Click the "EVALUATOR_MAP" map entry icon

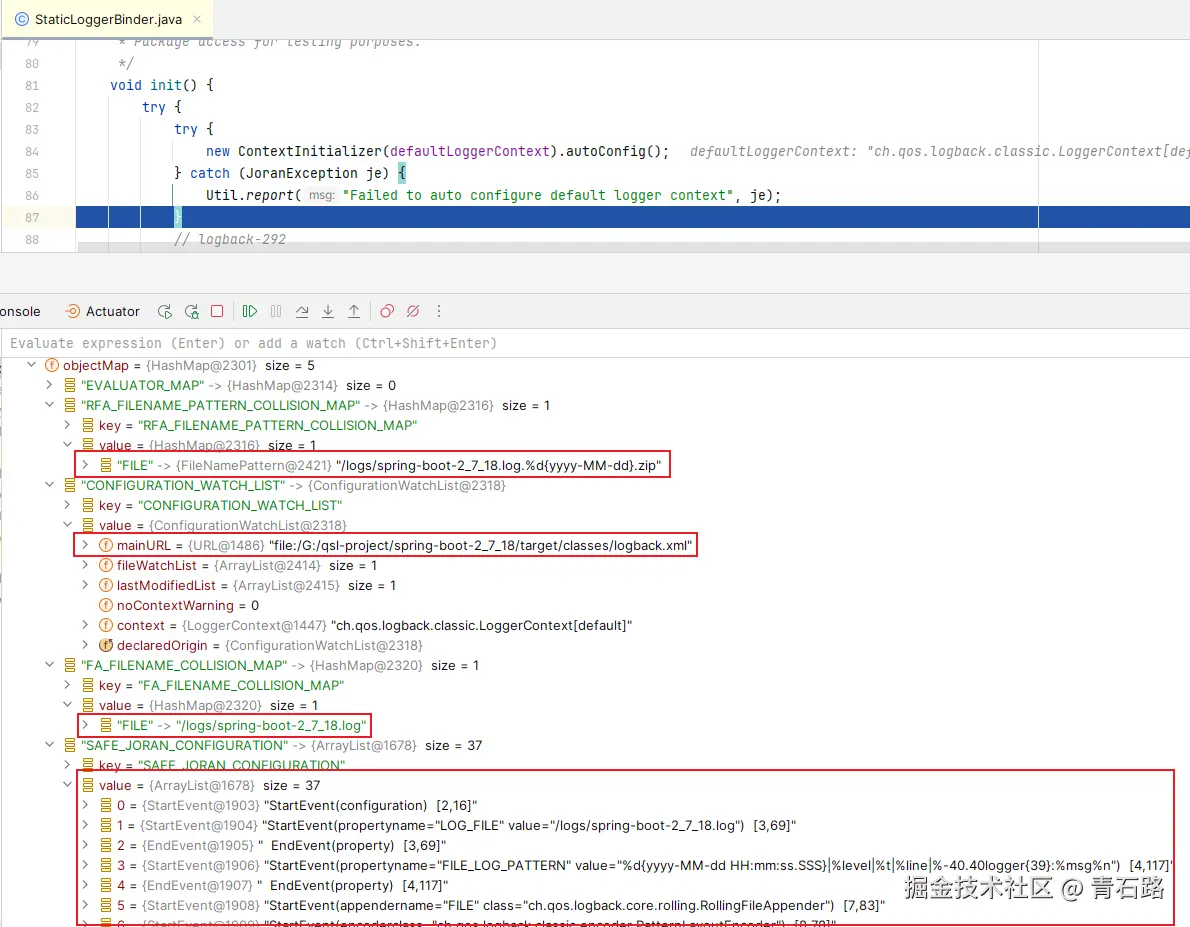point(70,385)
